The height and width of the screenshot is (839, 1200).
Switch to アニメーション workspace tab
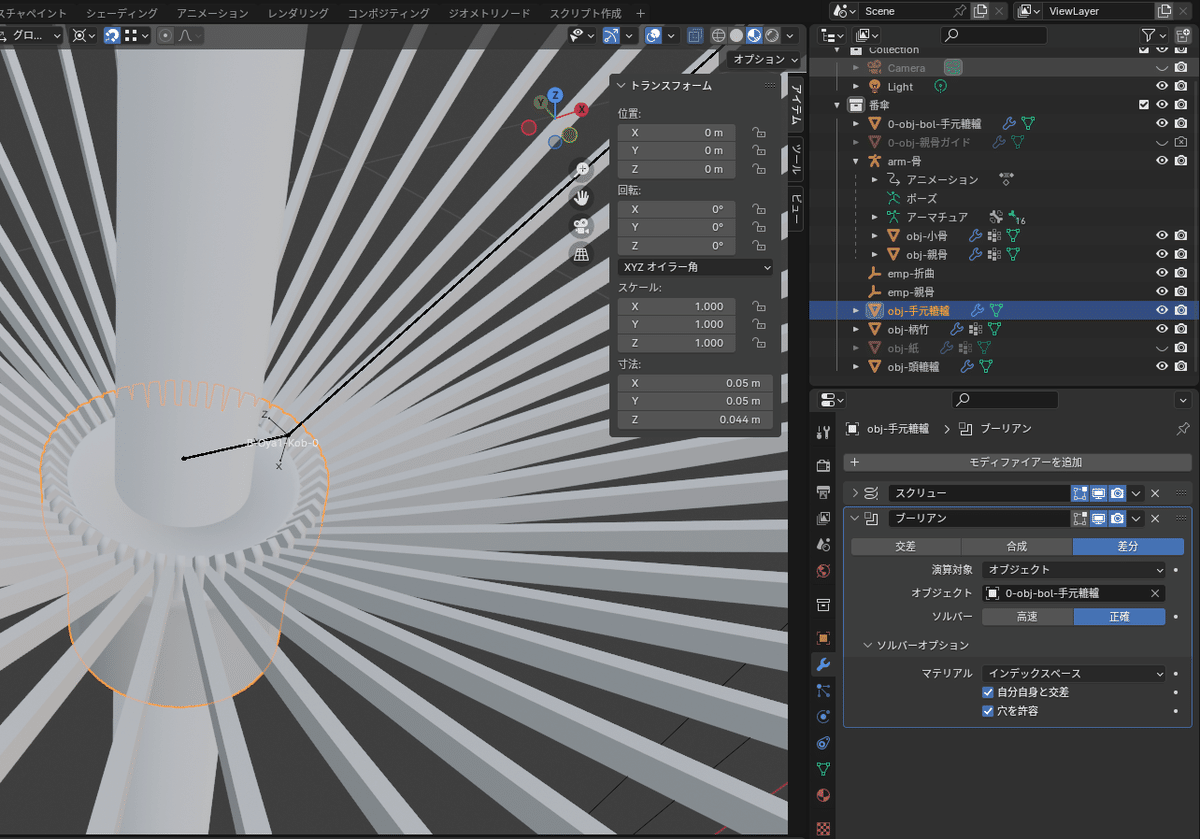(212, 13)
